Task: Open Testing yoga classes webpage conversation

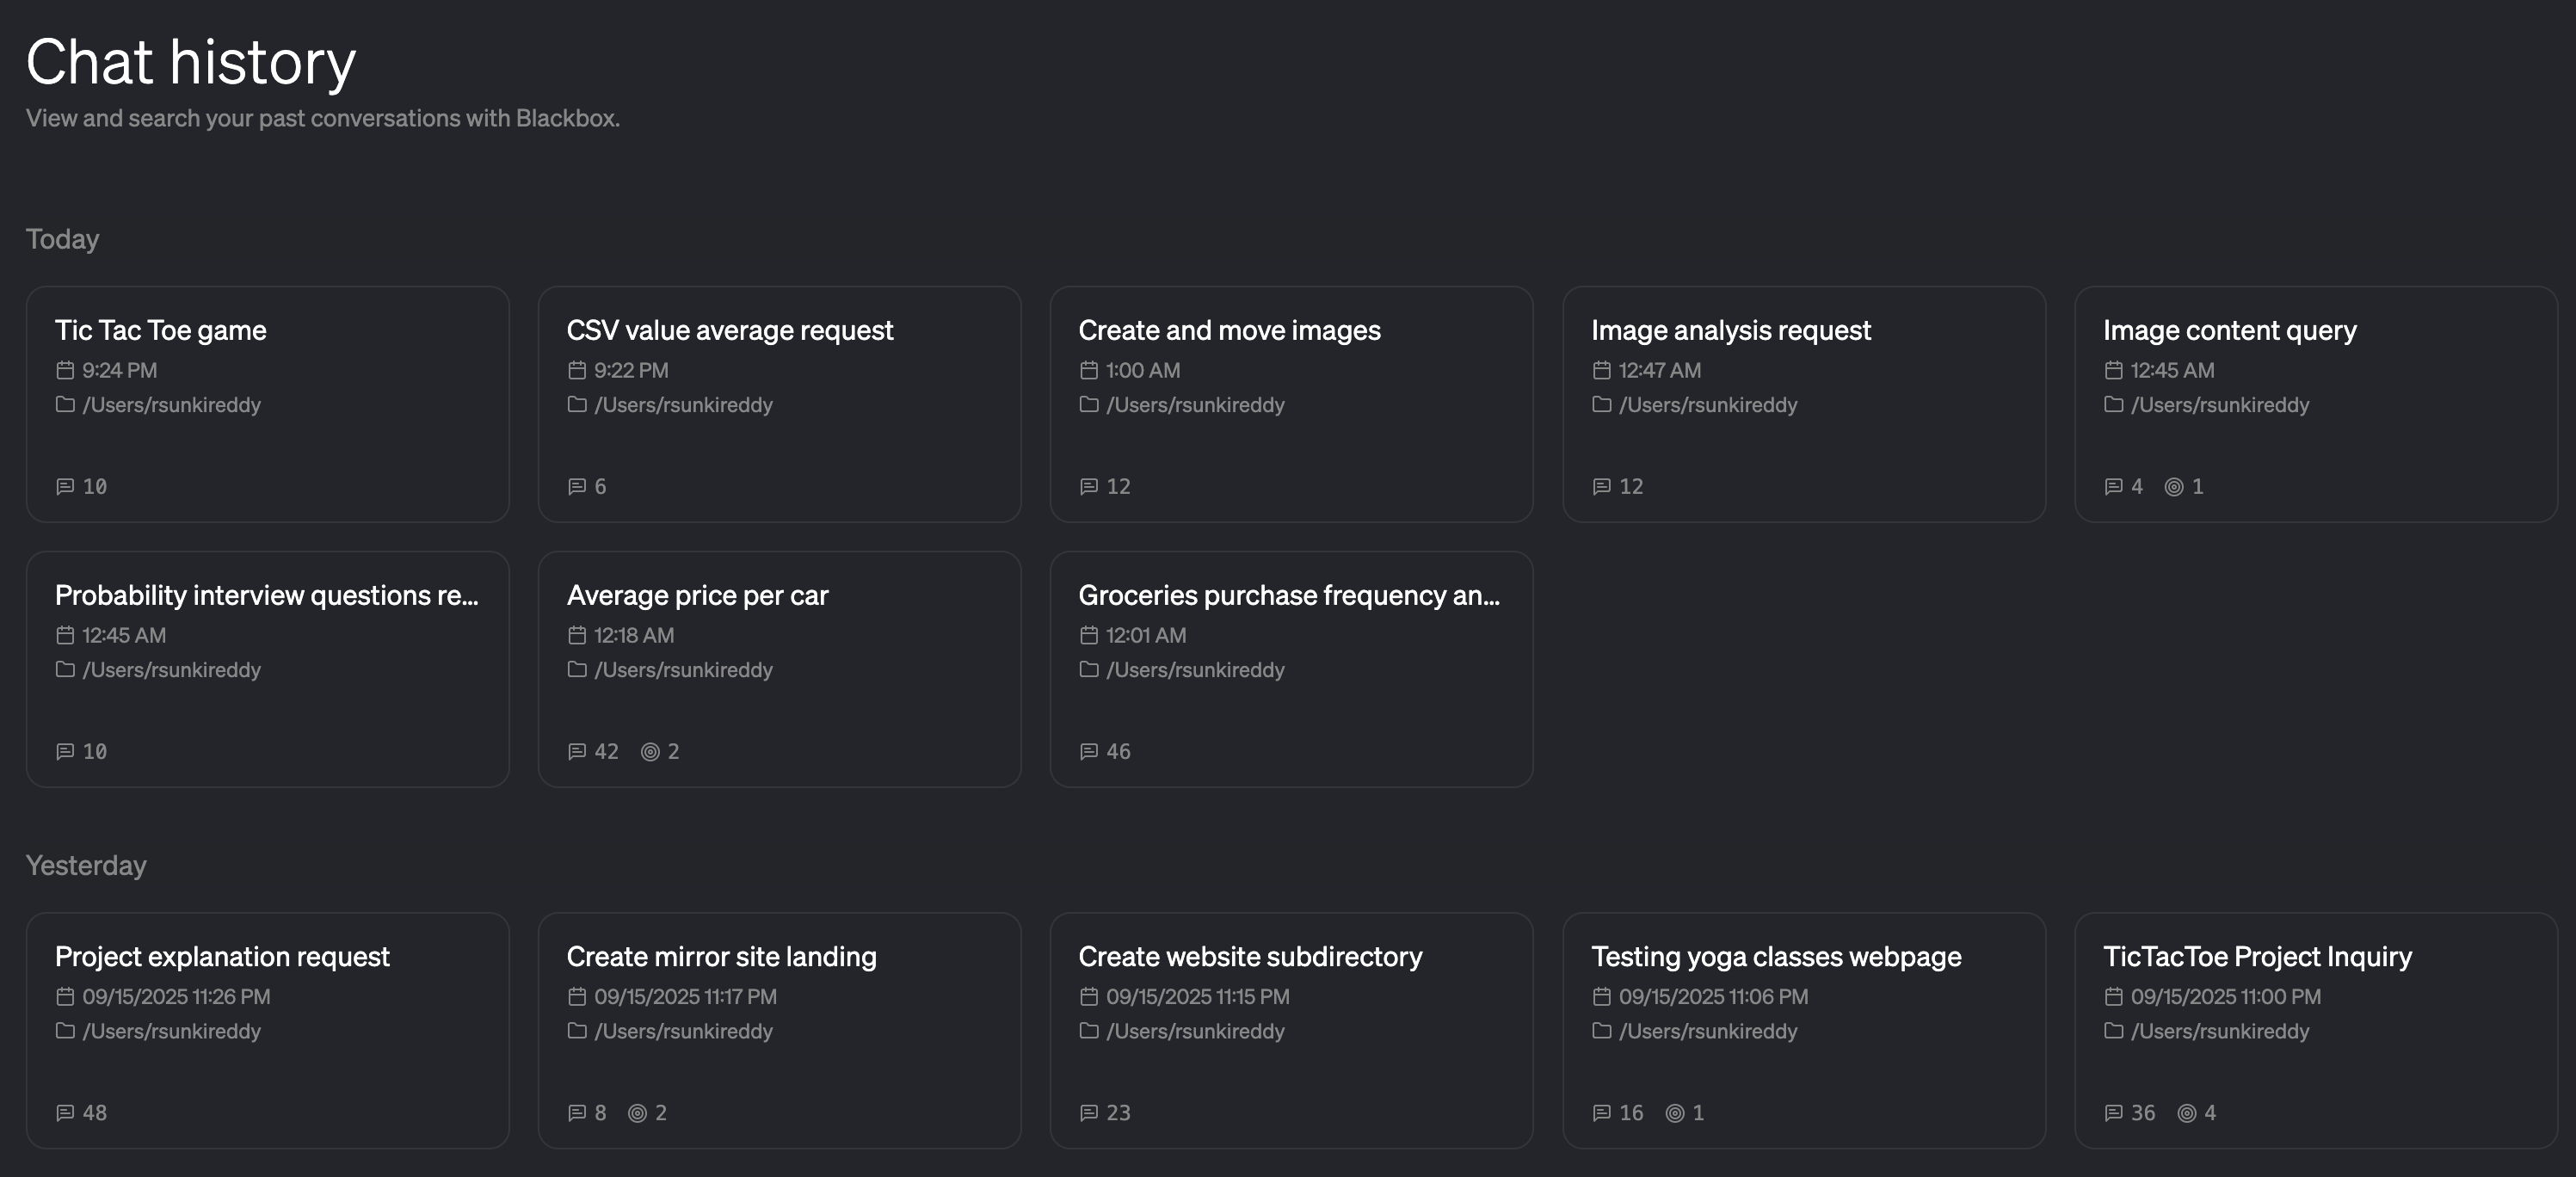Action: pyautogui.click(x=1804, y=1030)
